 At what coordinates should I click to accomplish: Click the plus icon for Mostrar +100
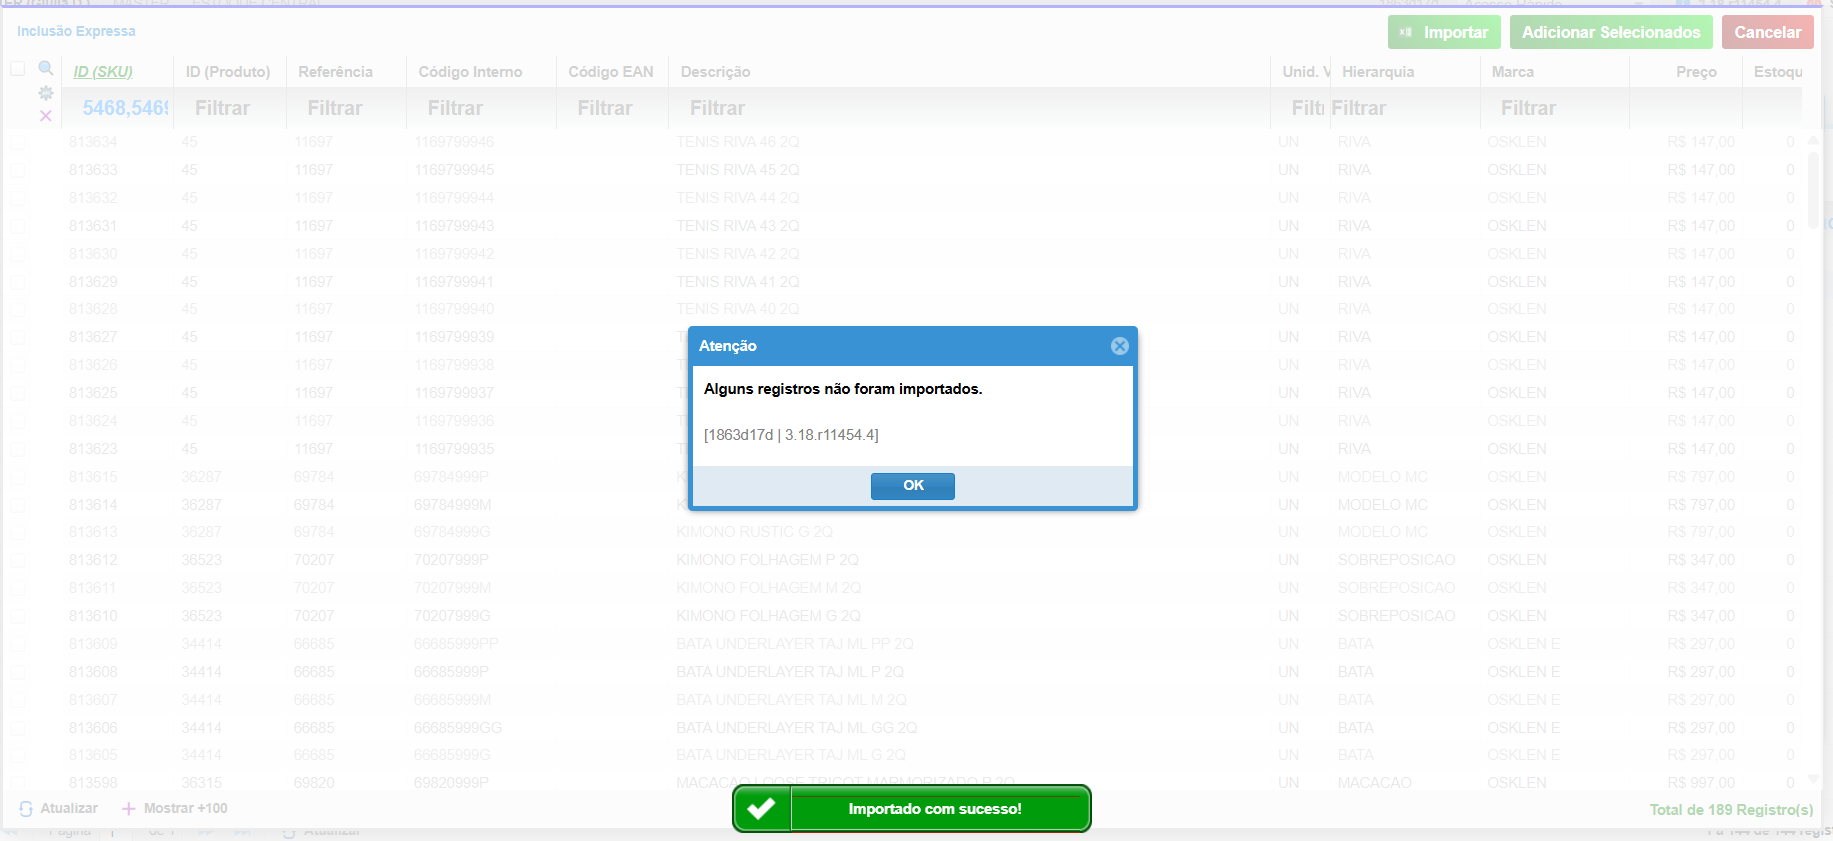pos(128,809)
